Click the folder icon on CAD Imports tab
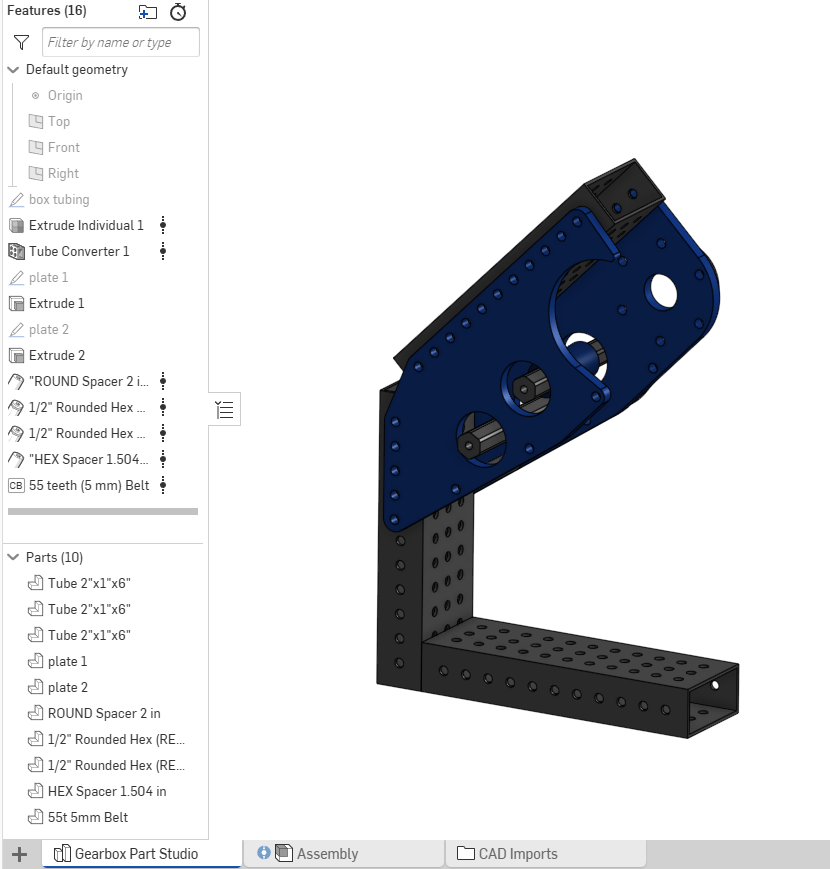Viewport: 830px width, 869px height. (464, 853)
